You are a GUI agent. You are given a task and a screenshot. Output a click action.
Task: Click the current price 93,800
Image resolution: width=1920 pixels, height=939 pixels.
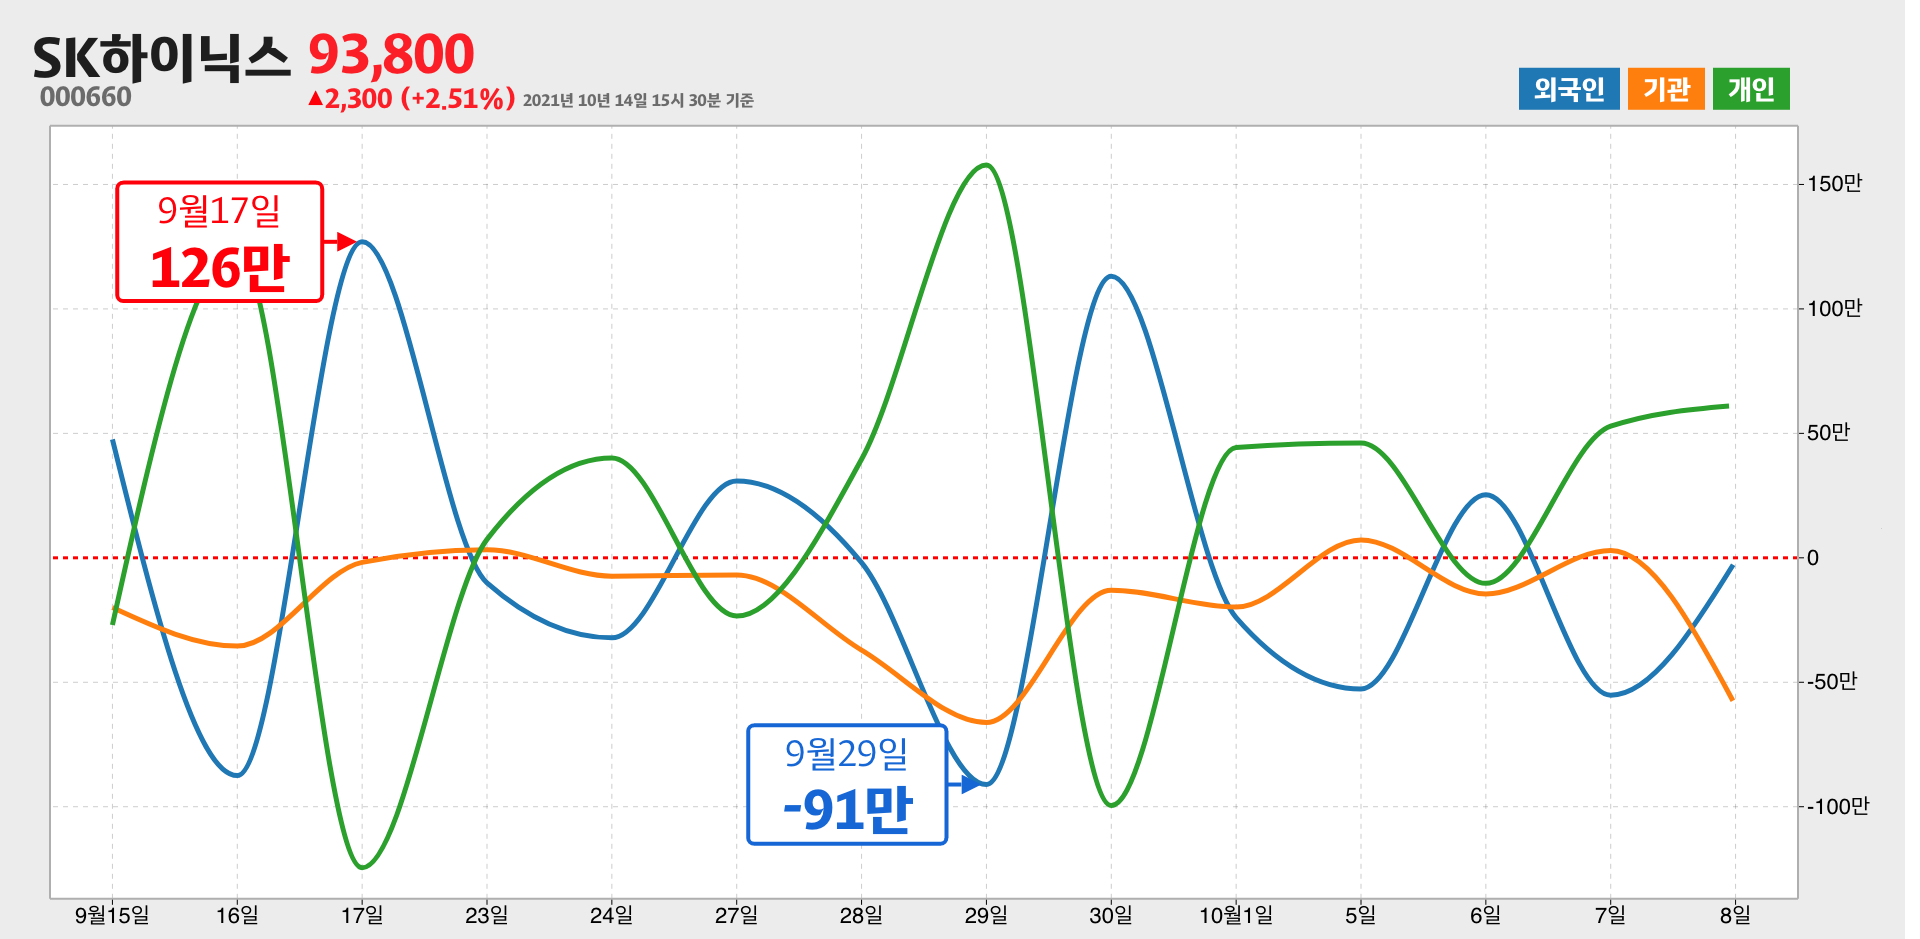point(391,54)
